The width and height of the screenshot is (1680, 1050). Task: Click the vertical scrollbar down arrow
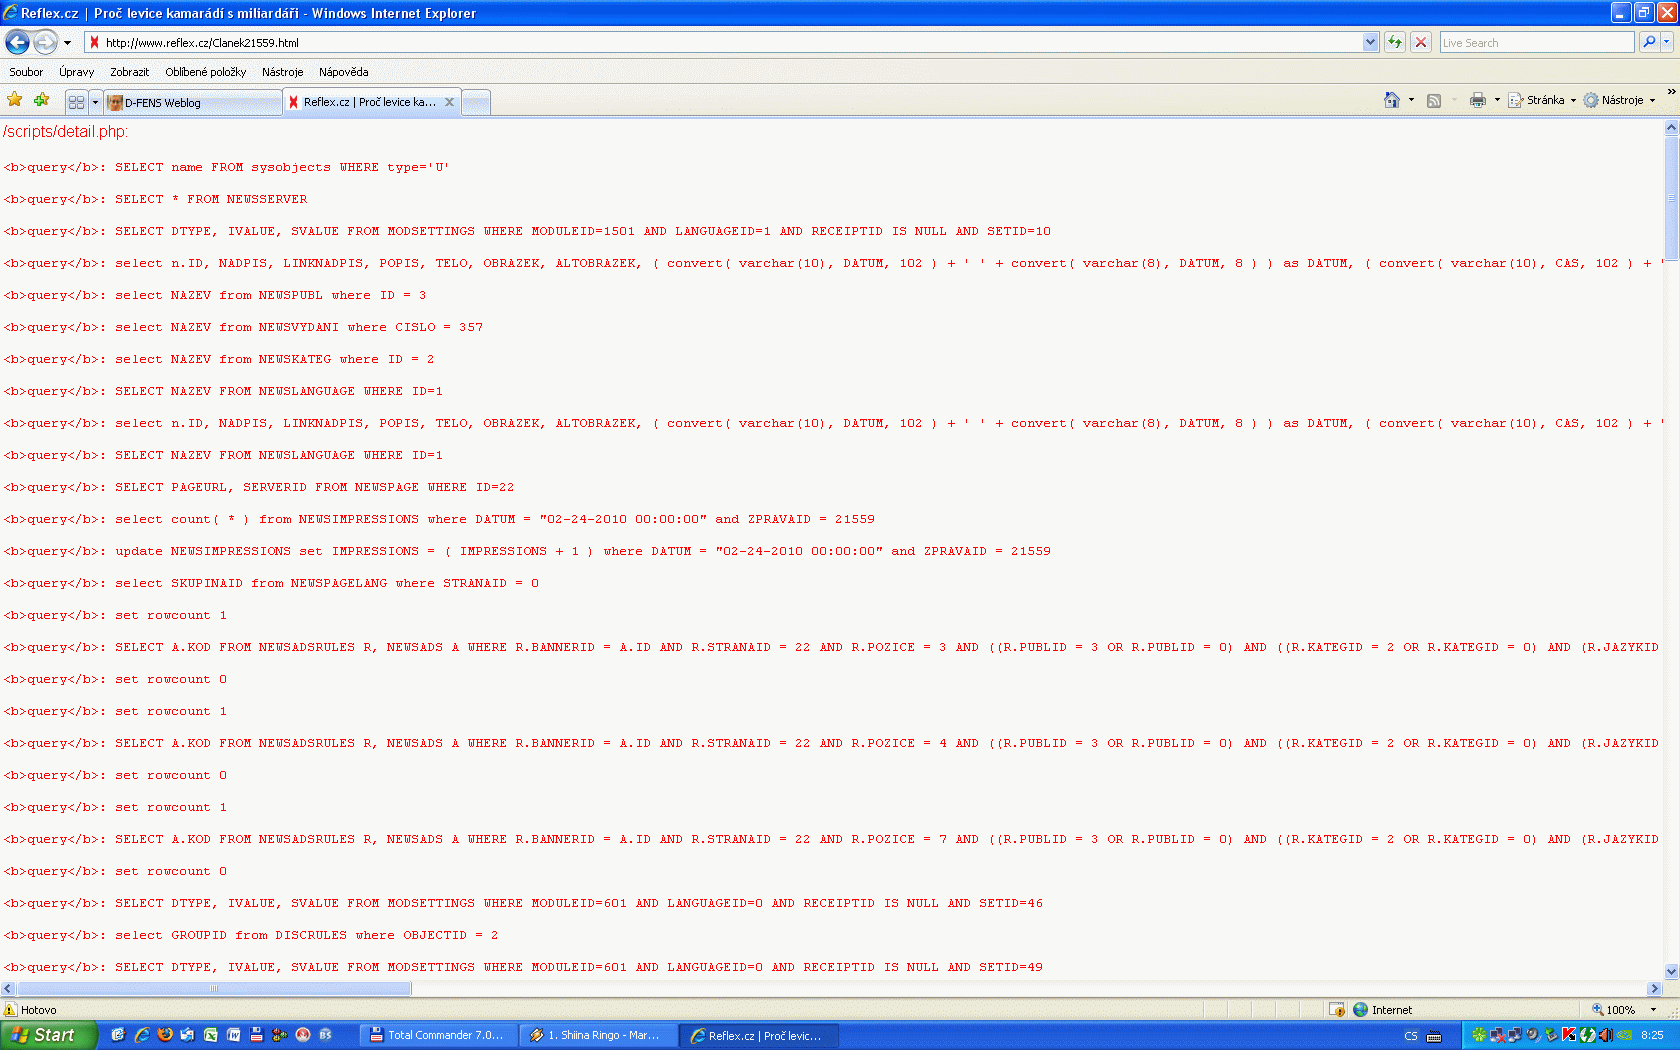pos(1671,972)
